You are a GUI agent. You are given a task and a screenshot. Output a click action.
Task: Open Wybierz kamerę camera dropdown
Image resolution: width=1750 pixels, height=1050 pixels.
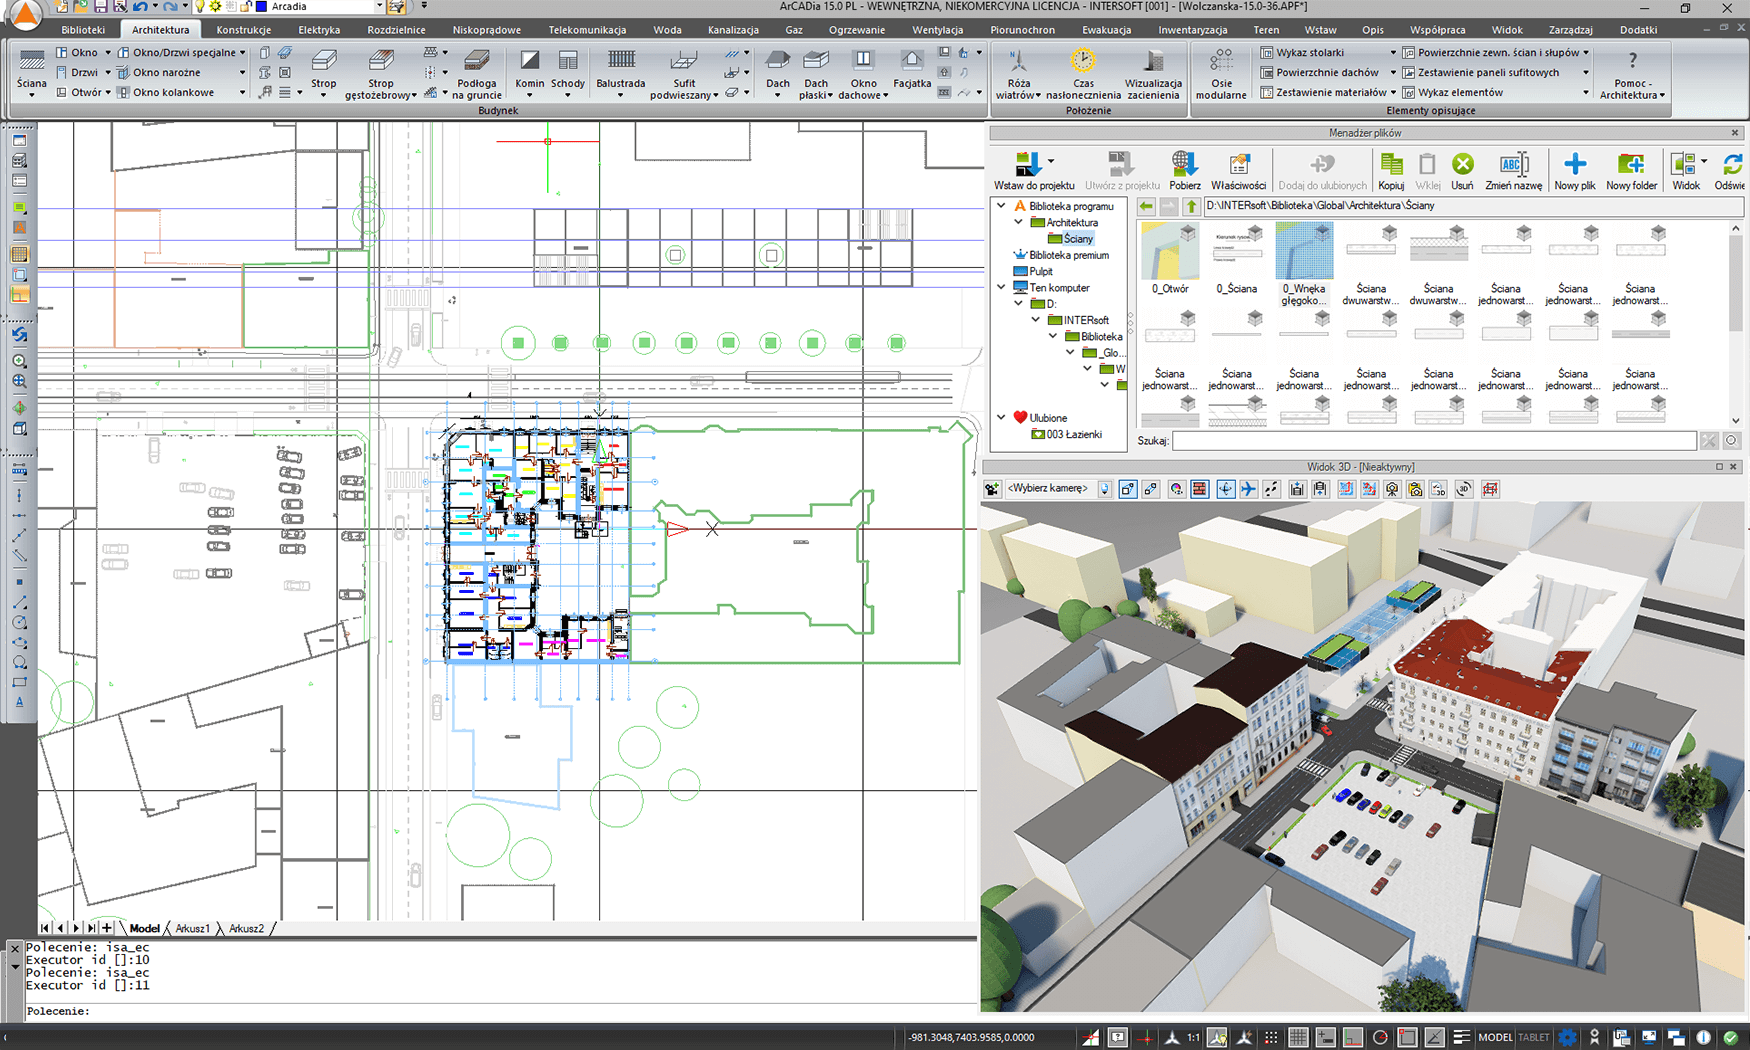pos(1104,489)
